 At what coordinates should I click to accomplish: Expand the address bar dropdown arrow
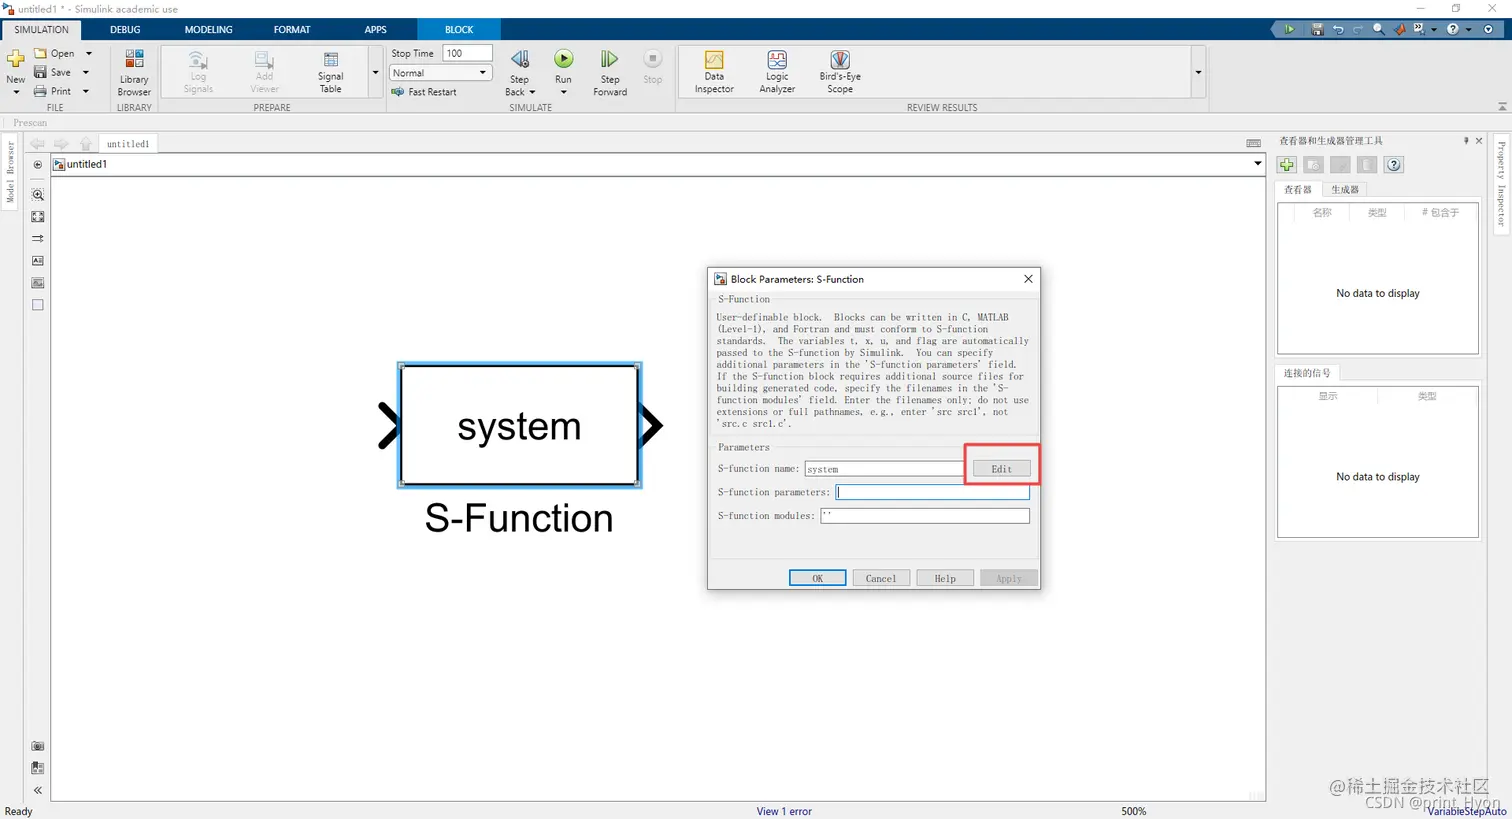pyautogui.click(x=1258, y=164)
